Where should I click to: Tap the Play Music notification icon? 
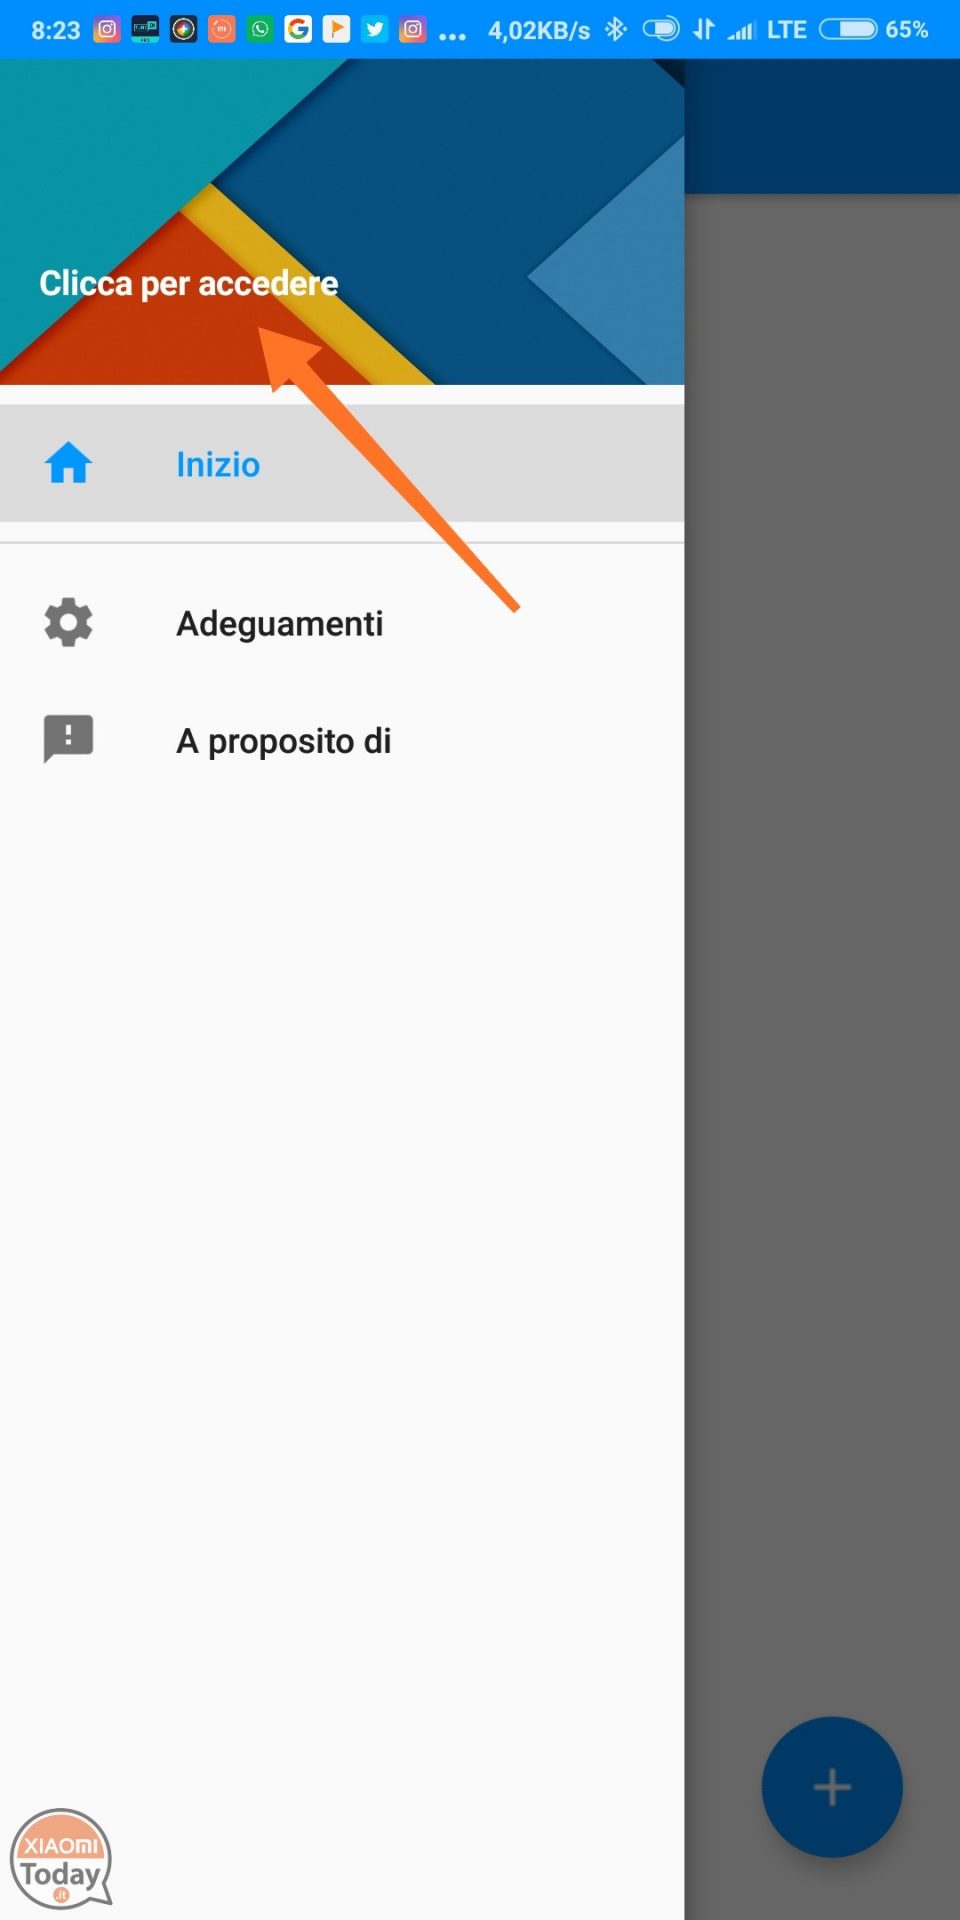pos(337,30)
